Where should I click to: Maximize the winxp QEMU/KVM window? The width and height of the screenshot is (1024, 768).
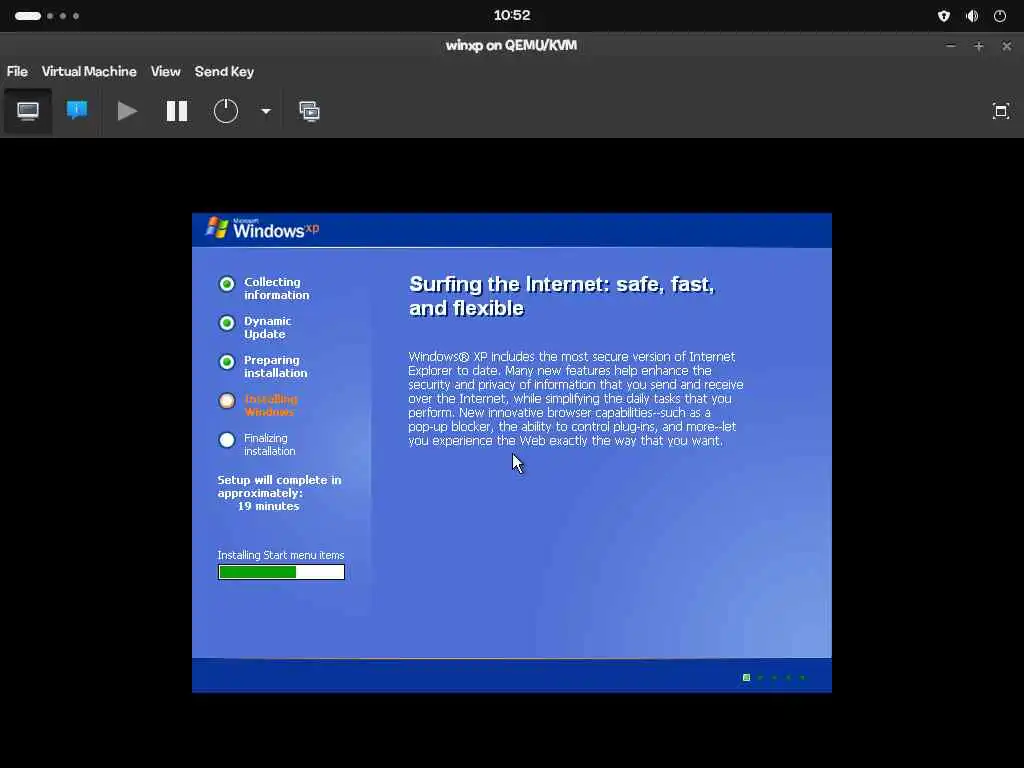(x=978, y=46)
